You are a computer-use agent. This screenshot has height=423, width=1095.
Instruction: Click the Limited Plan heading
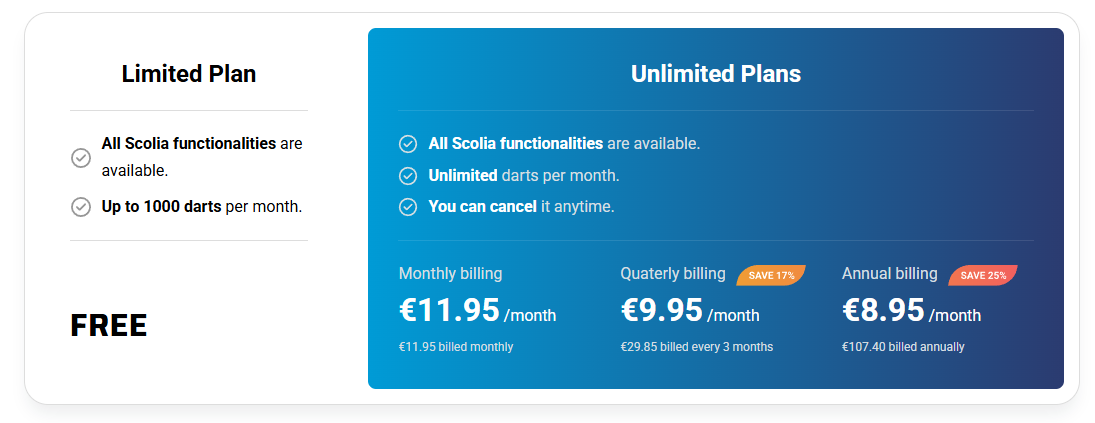point(189,74)
